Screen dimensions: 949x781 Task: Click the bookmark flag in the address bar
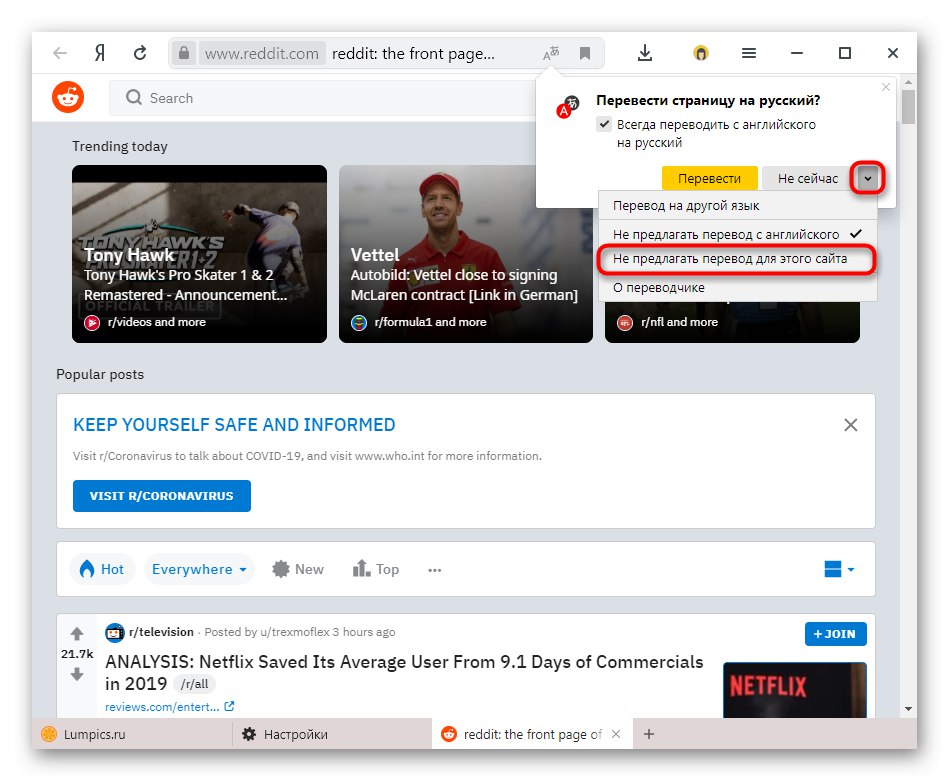[x=584, y=53]
